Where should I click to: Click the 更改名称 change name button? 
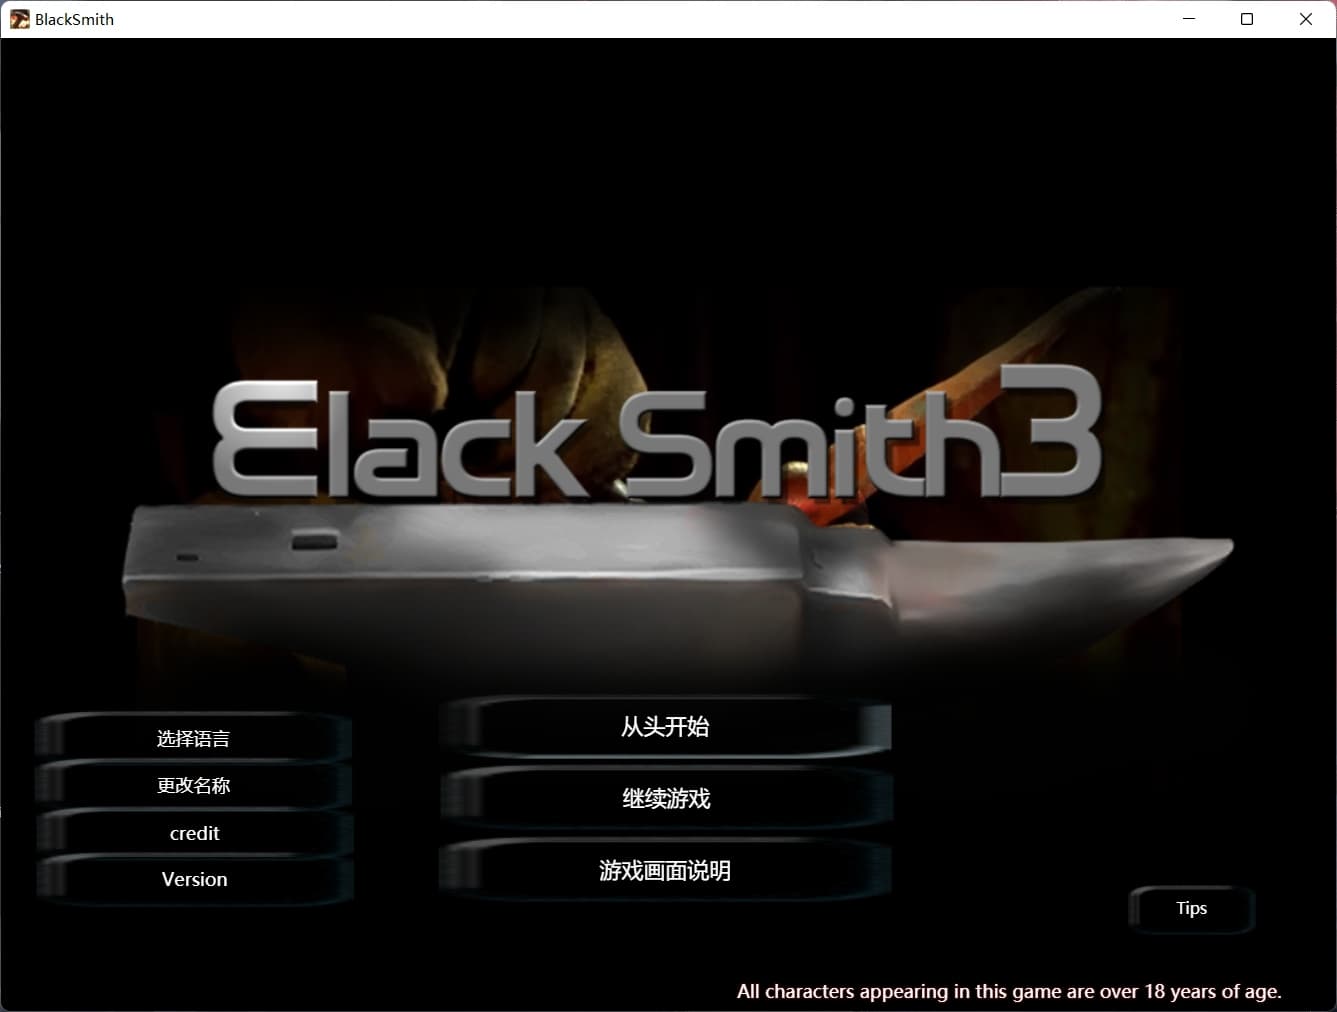pyautogui.click(x=194, y=786)
